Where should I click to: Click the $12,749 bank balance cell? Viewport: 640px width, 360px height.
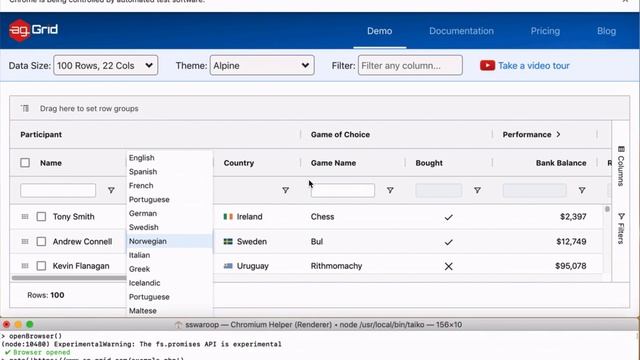571,242
